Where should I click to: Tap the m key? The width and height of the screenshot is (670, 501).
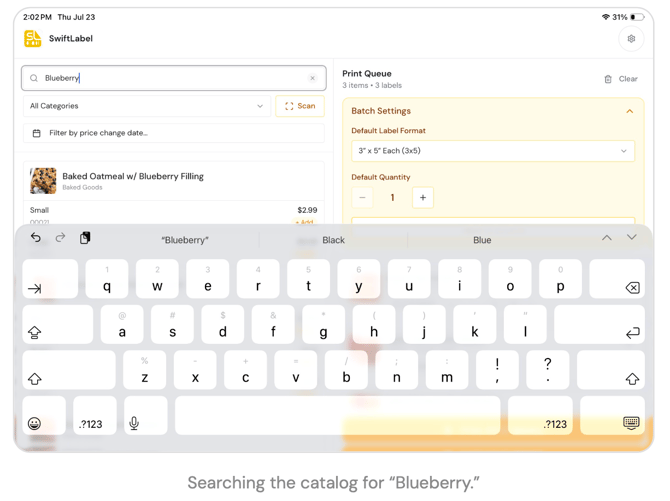(x=447, y=370)
